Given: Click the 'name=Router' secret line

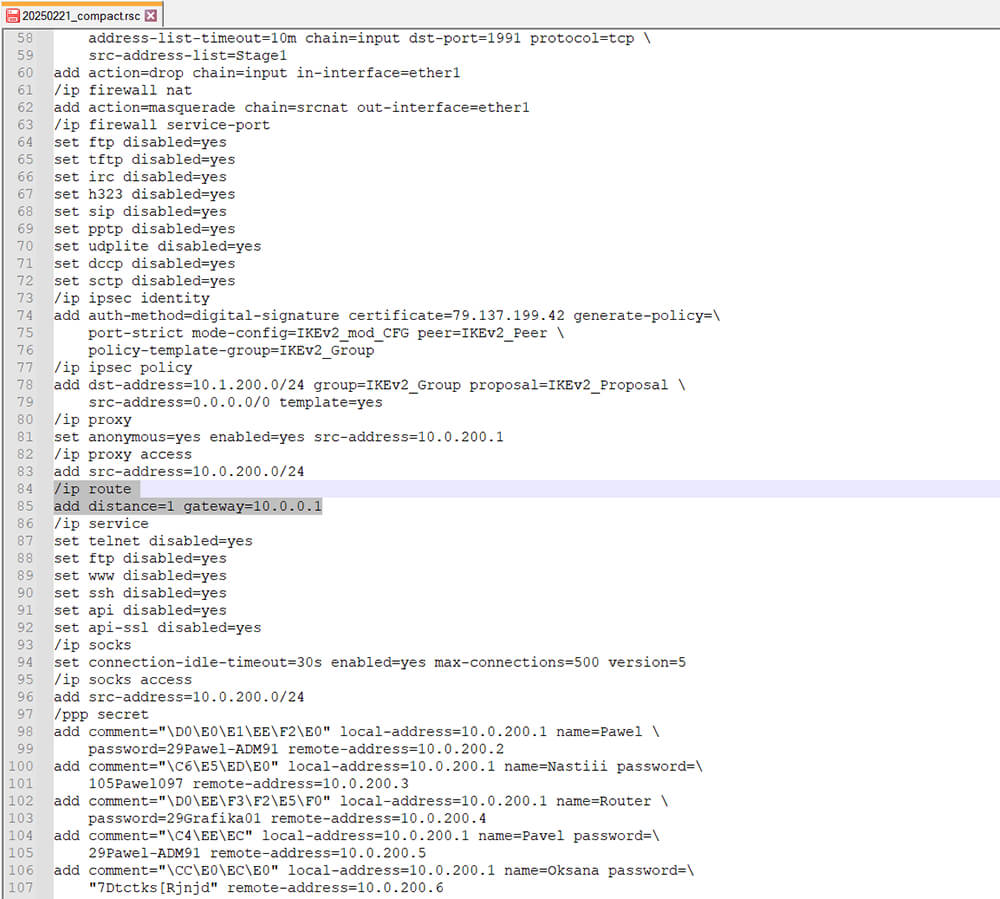Looking at the screenshot, I should pyautogui.click(x=361, y=801).
